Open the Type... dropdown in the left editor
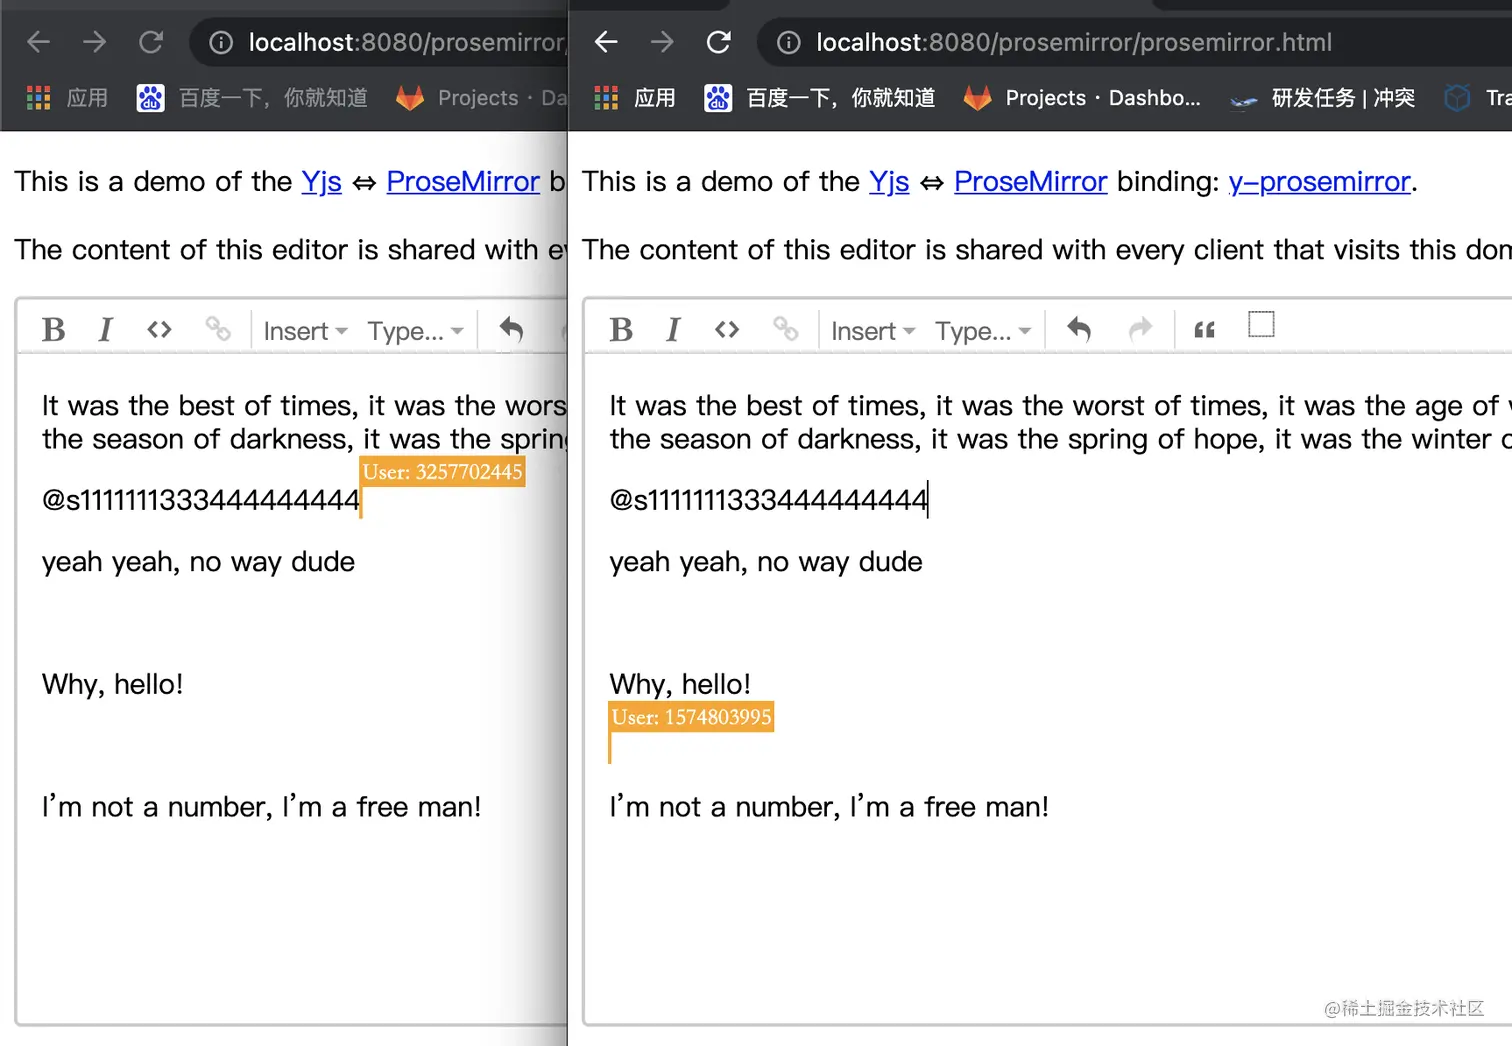This screenshot has width=1512, height=1046. tap(415, 331)
